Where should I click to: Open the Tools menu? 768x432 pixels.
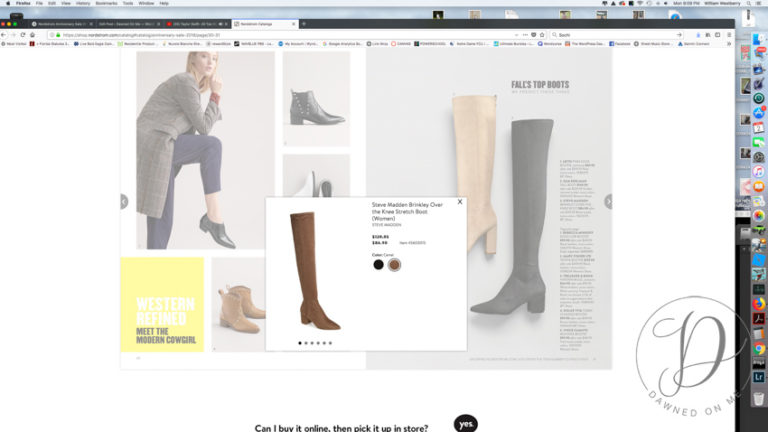click(x=128, y=3)
